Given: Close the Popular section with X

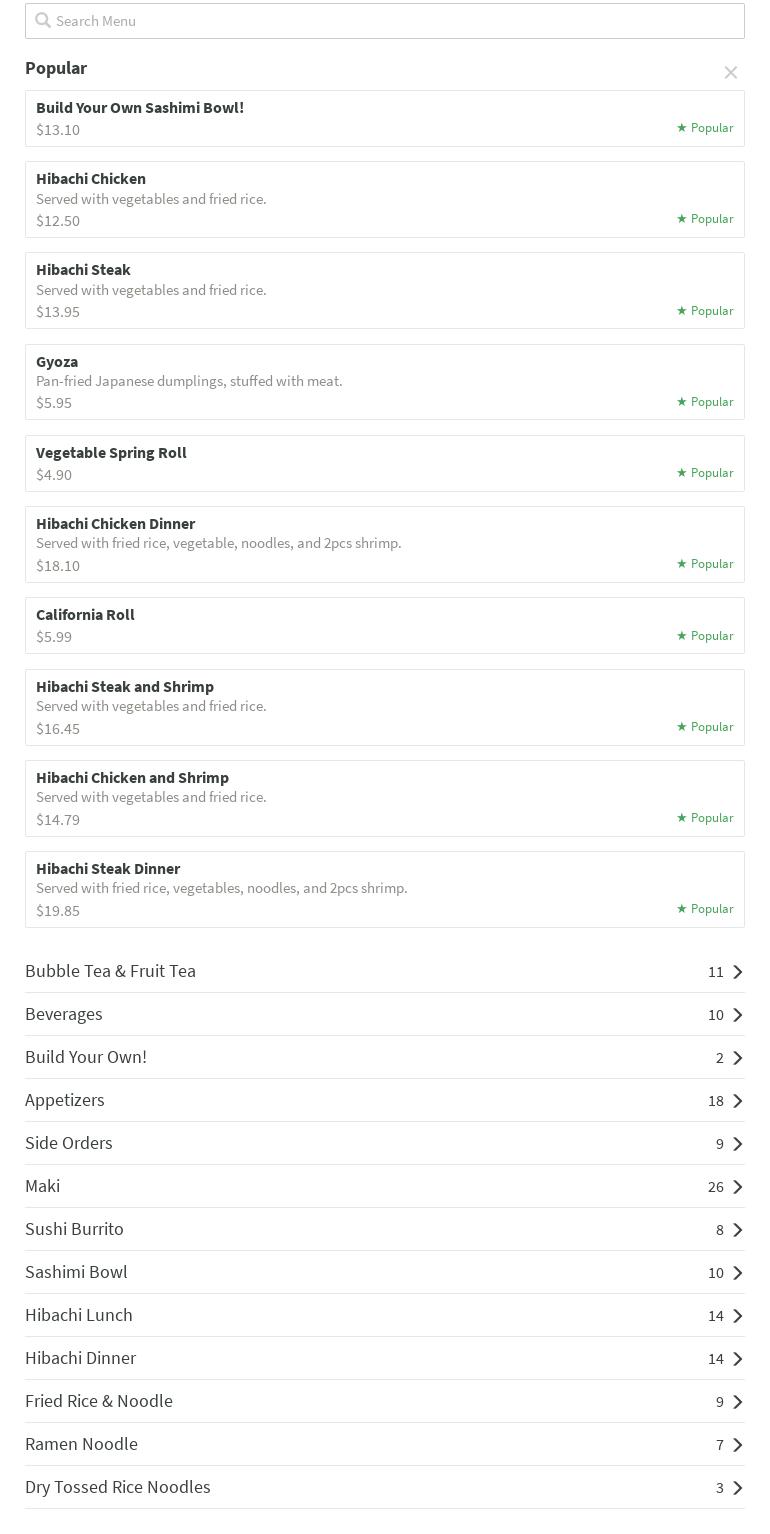Looking at the screenshot, I should 731,72.
